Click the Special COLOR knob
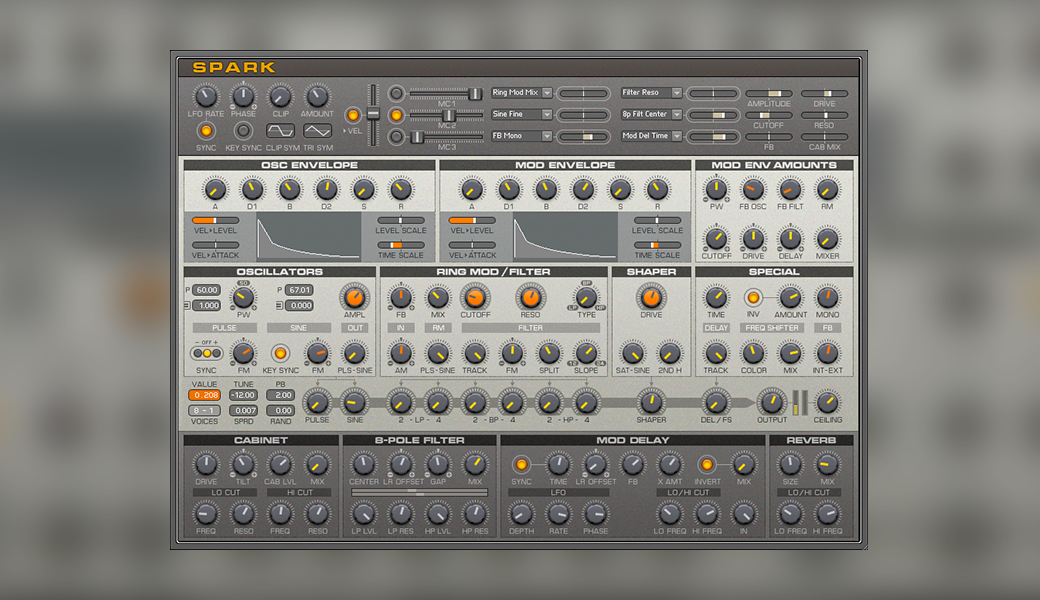Viewport: 1040px width, 600px height. tap(753, 353)
